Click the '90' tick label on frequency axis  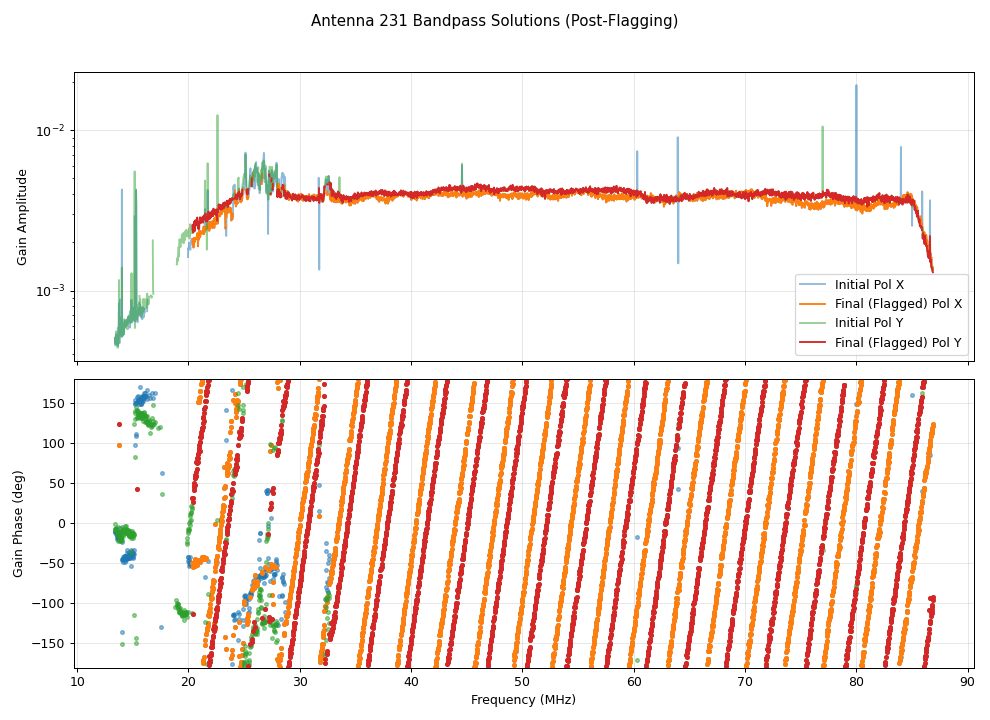click(968, 682)
